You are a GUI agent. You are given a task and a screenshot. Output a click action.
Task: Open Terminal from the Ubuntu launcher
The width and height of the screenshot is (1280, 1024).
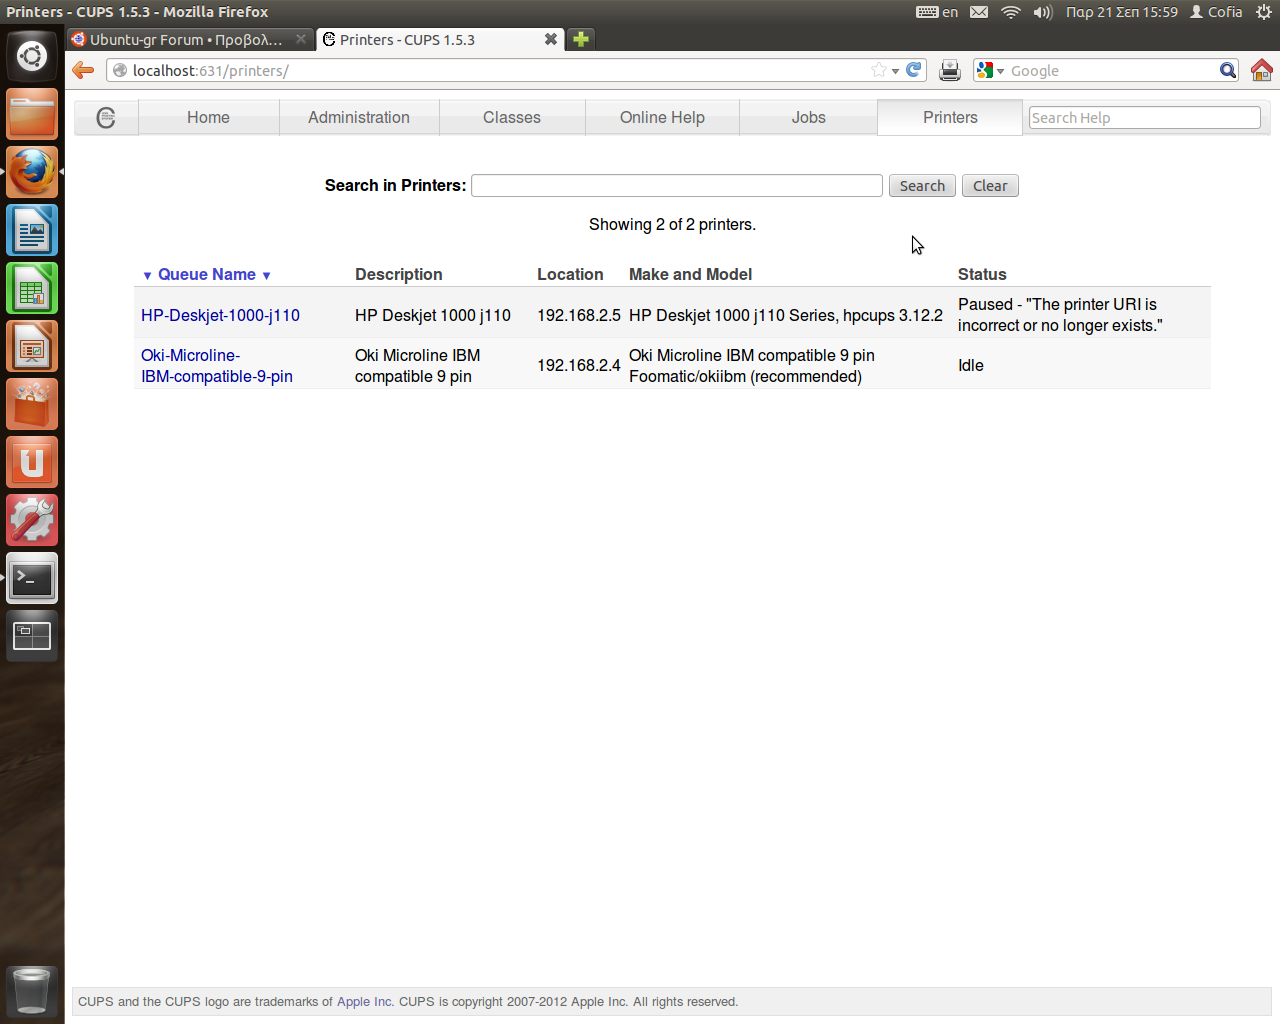(x=32, y=579)
